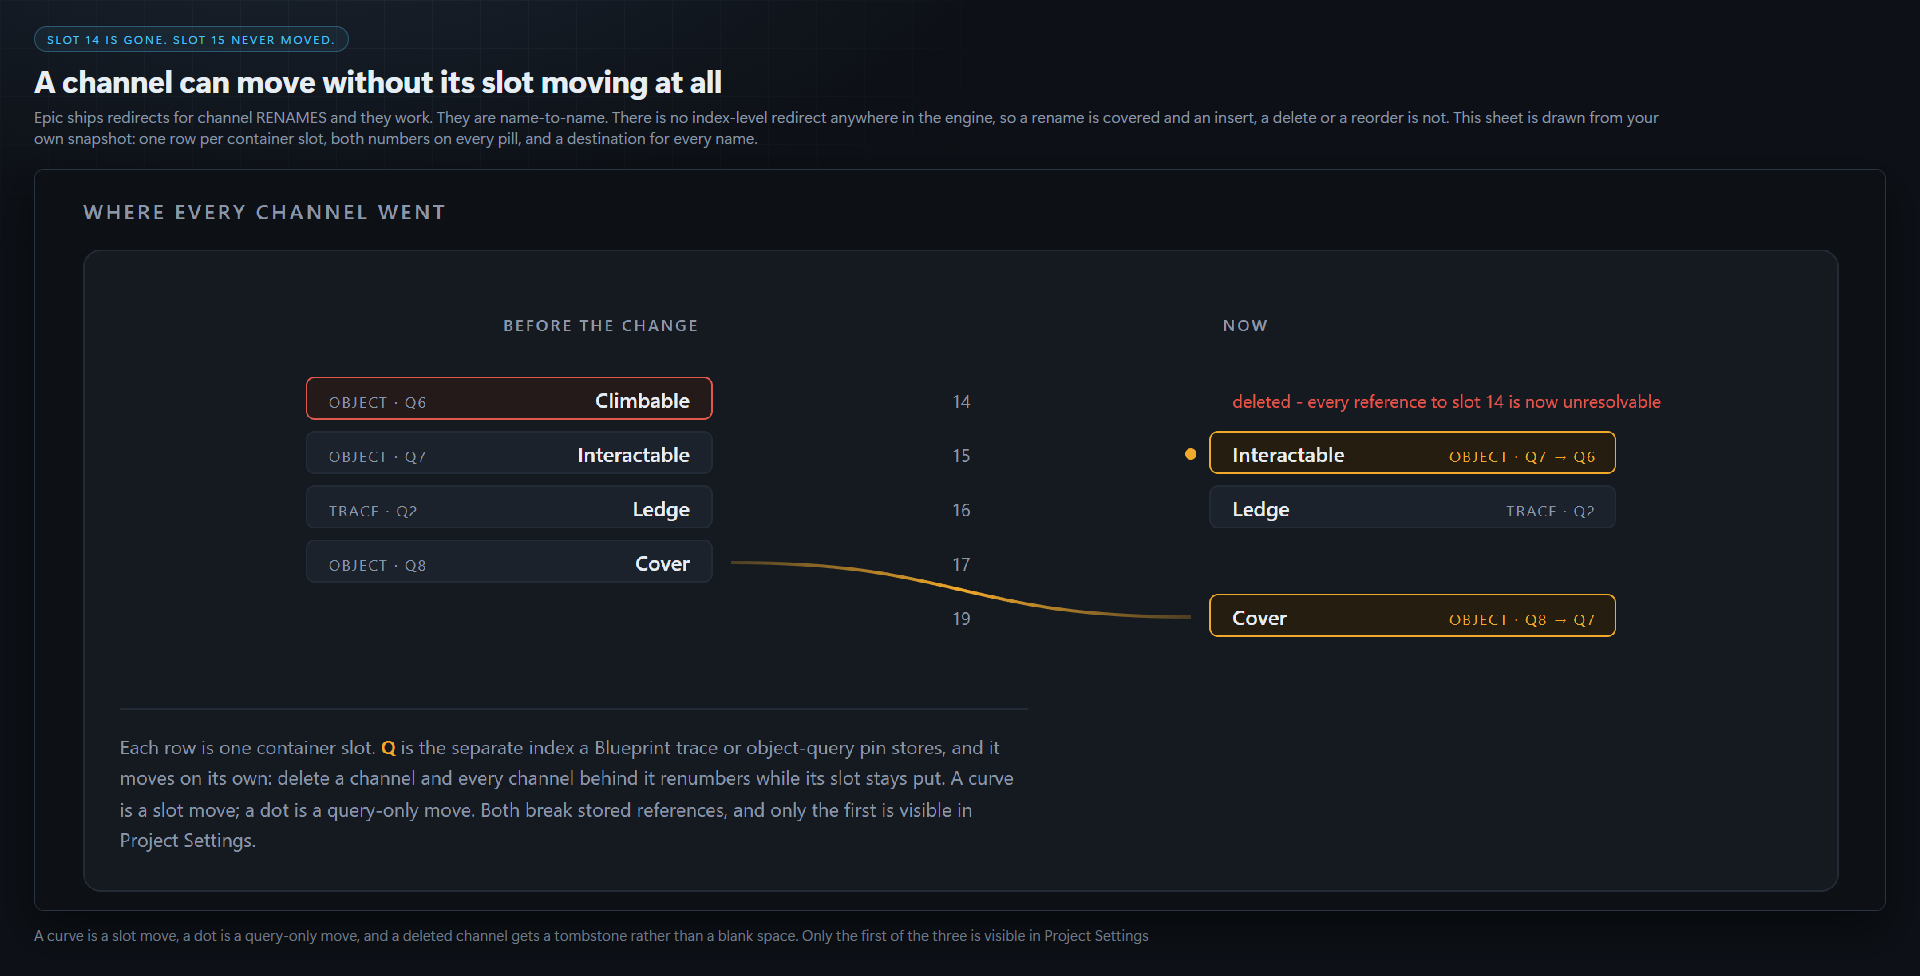The width and height of the screenshot is (1920, 976).
Task: Click the slot number 15 label
Action: [x=961, y=456]
